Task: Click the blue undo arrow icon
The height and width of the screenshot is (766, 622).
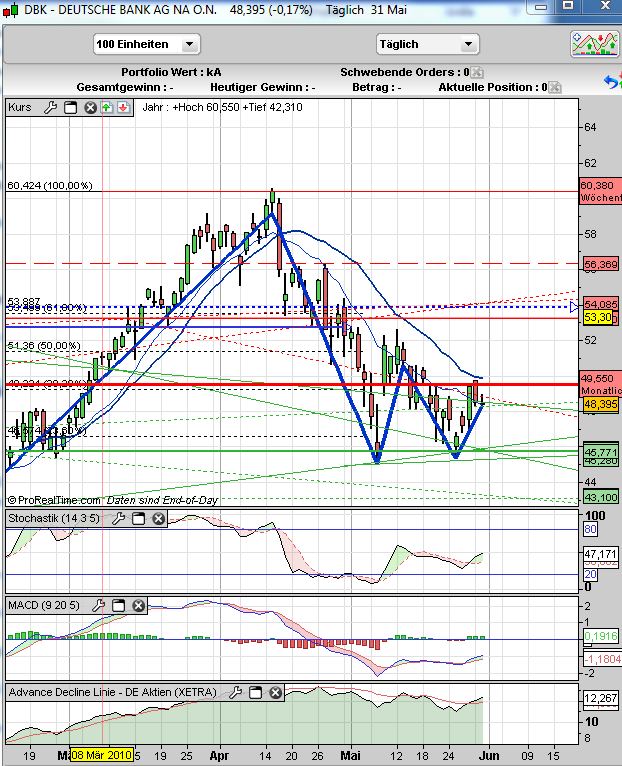Action: (611, 82)
